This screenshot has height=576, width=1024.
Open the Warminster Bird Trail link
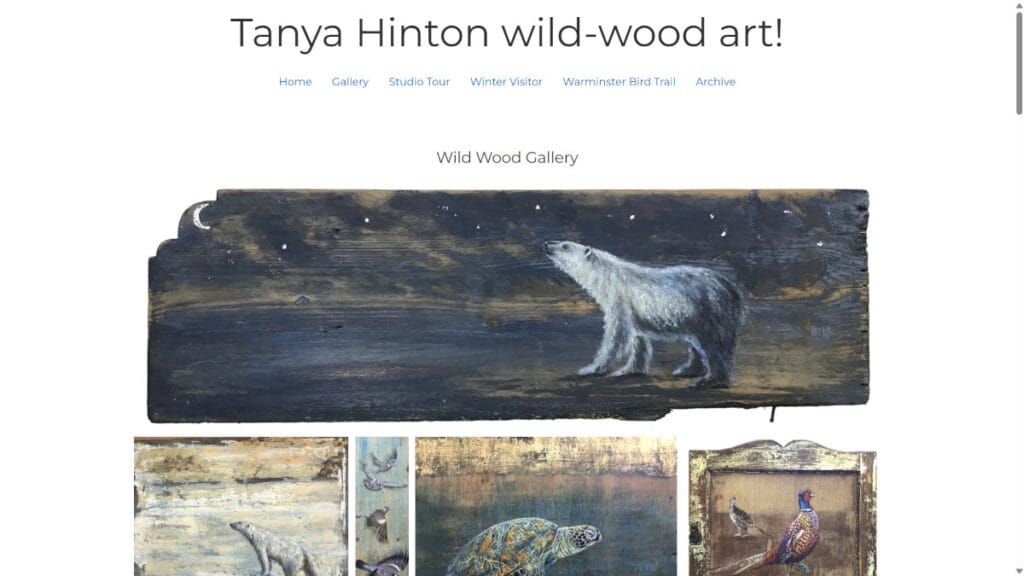[x=619, y=82]
